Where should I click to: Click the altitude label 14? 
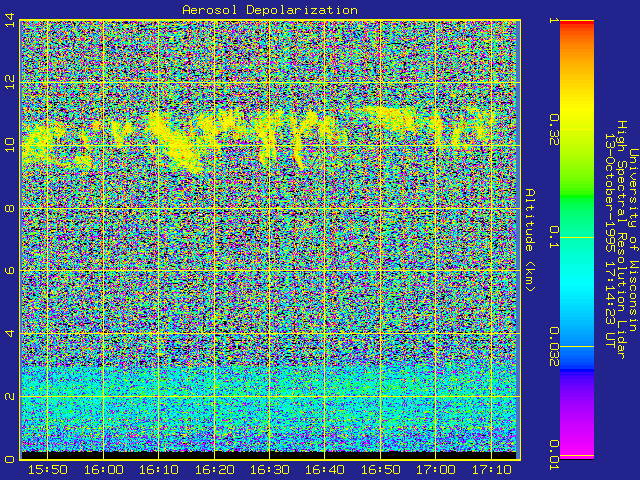(10, 20)
